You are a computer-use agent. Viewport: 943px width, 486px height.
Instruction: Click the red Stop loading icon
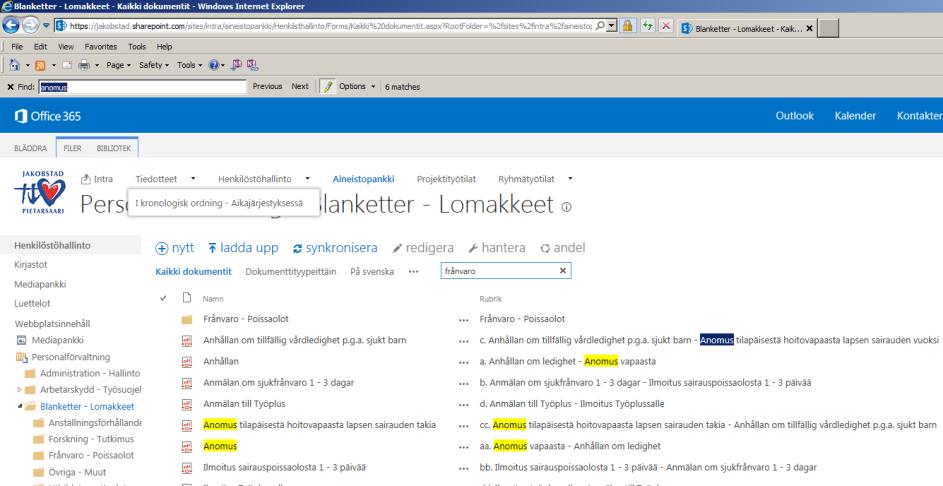(x=666, y=26)
